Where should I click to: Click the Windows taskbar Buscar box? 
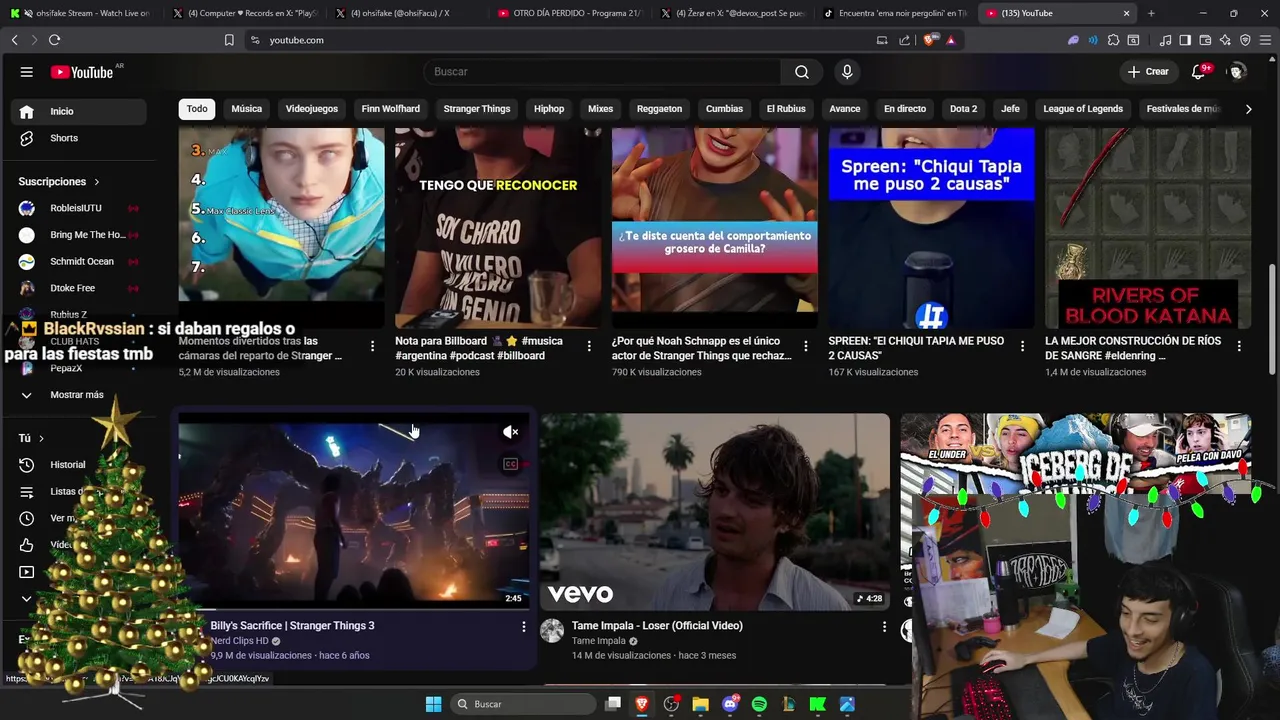click(x=522, y=704)
